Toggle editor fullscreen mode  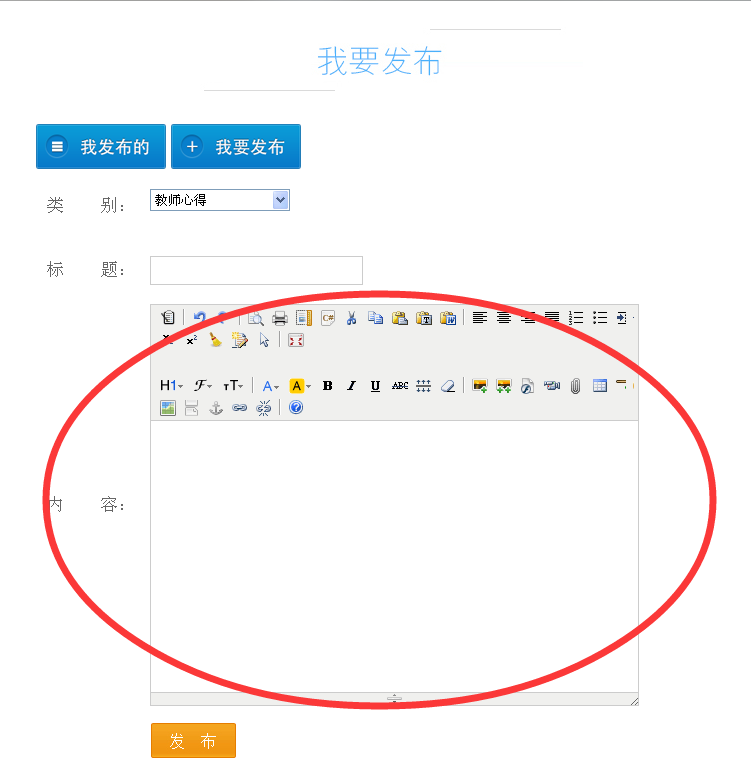(x=296, y=340)
